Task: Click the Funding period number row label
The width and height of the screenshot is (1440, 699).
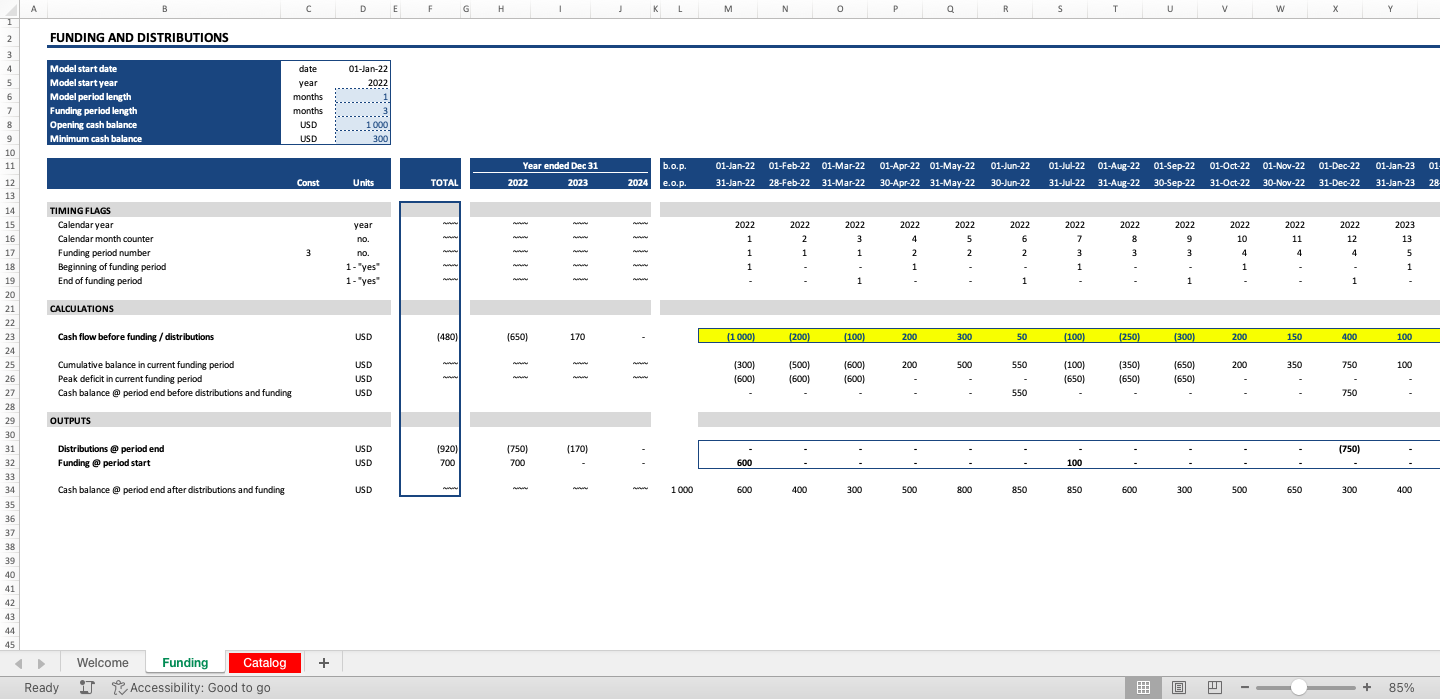Action: click(x=105, y=253)
